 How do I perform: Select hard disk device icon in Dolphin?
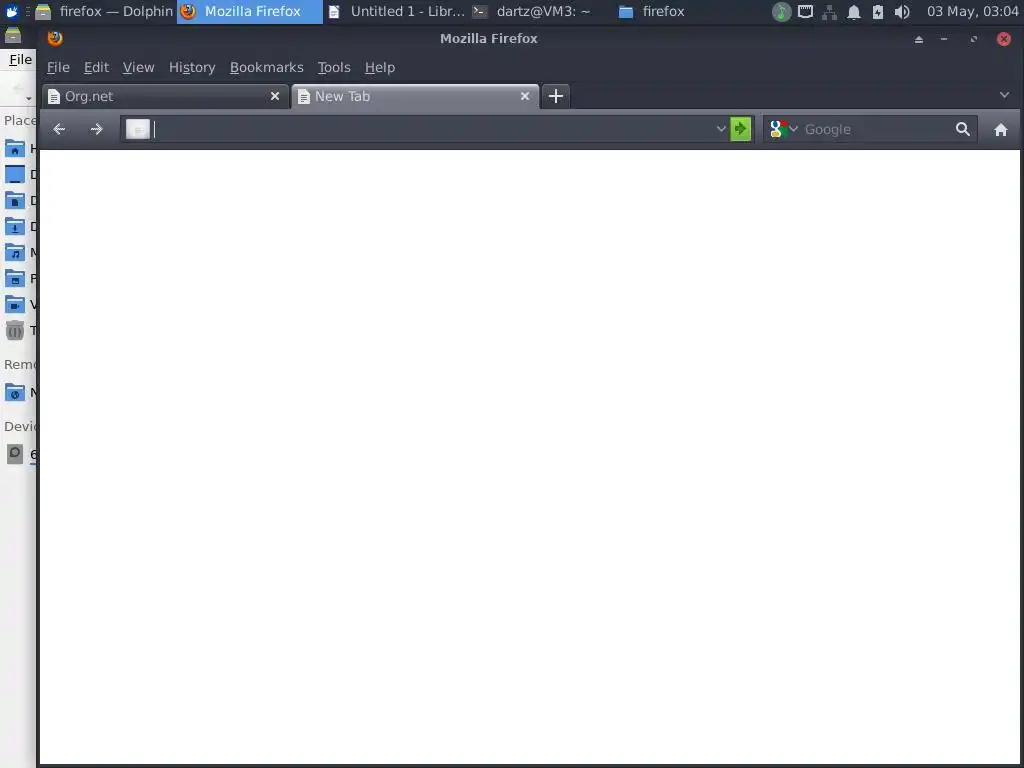pyautogui.click(x=14, y=454)
